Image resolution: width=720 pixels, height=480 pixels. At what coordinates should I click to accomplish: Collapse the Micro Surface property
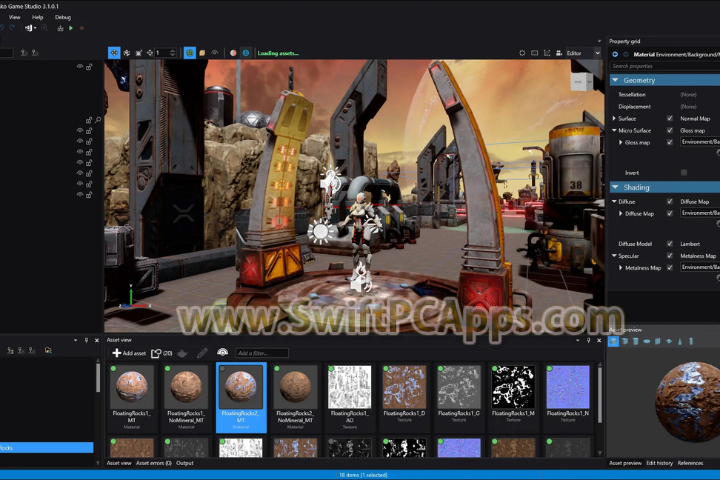click(x=614, y=130)
